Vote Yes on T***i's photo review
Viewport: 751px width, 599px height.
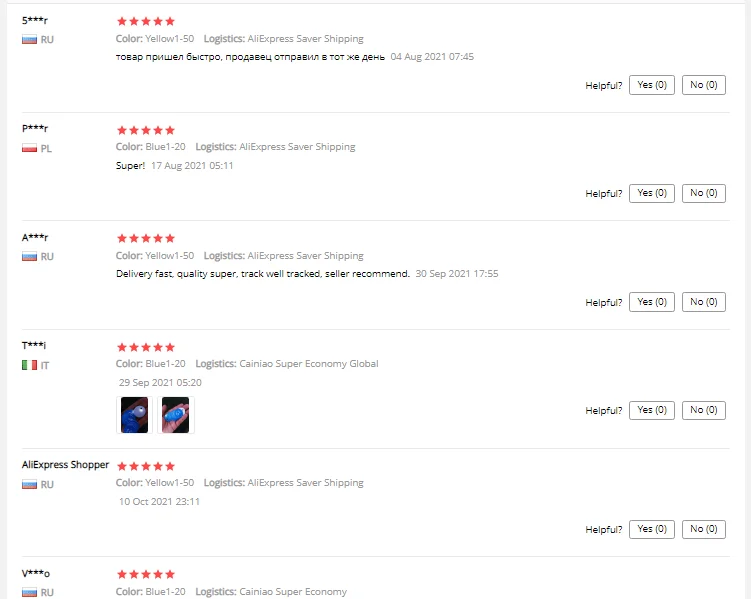[652, 410]
